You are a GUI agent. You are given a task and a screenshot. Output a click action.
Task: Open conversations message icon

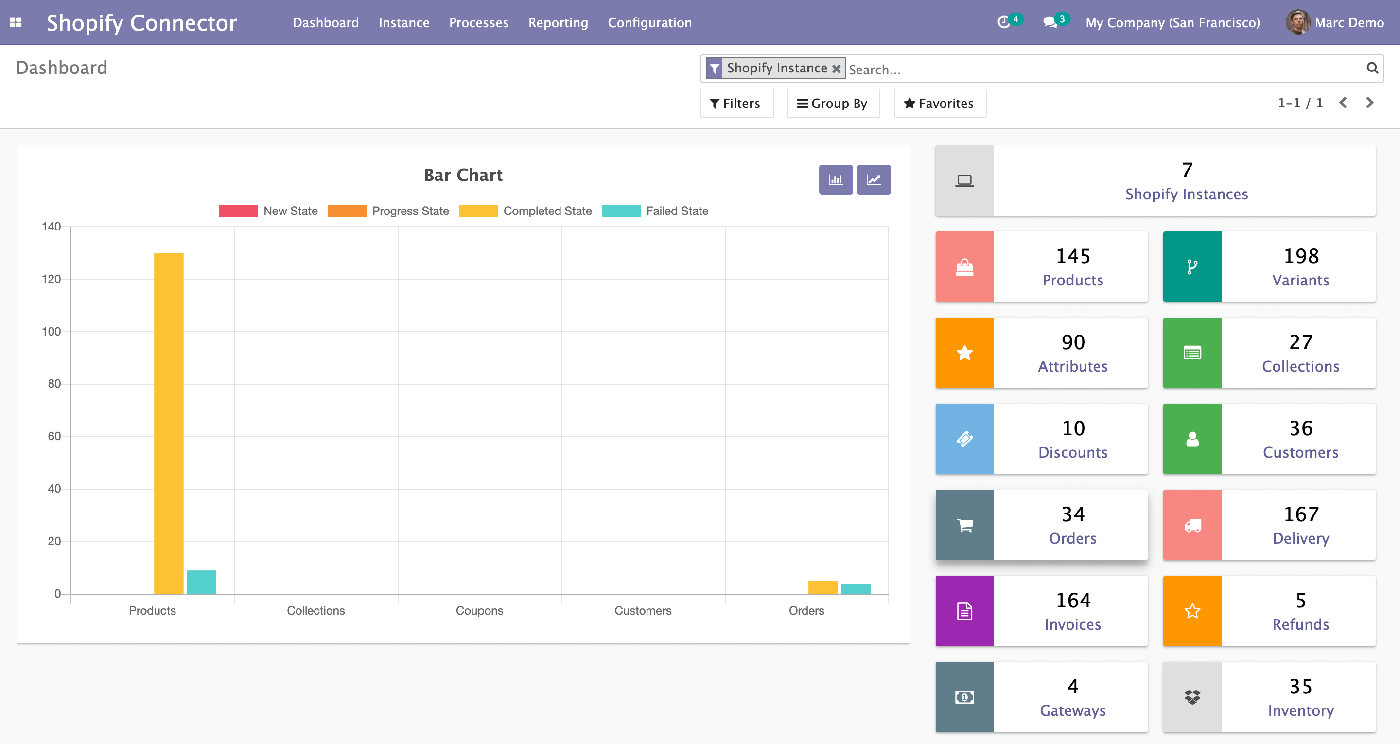(x=1050, y=22)
